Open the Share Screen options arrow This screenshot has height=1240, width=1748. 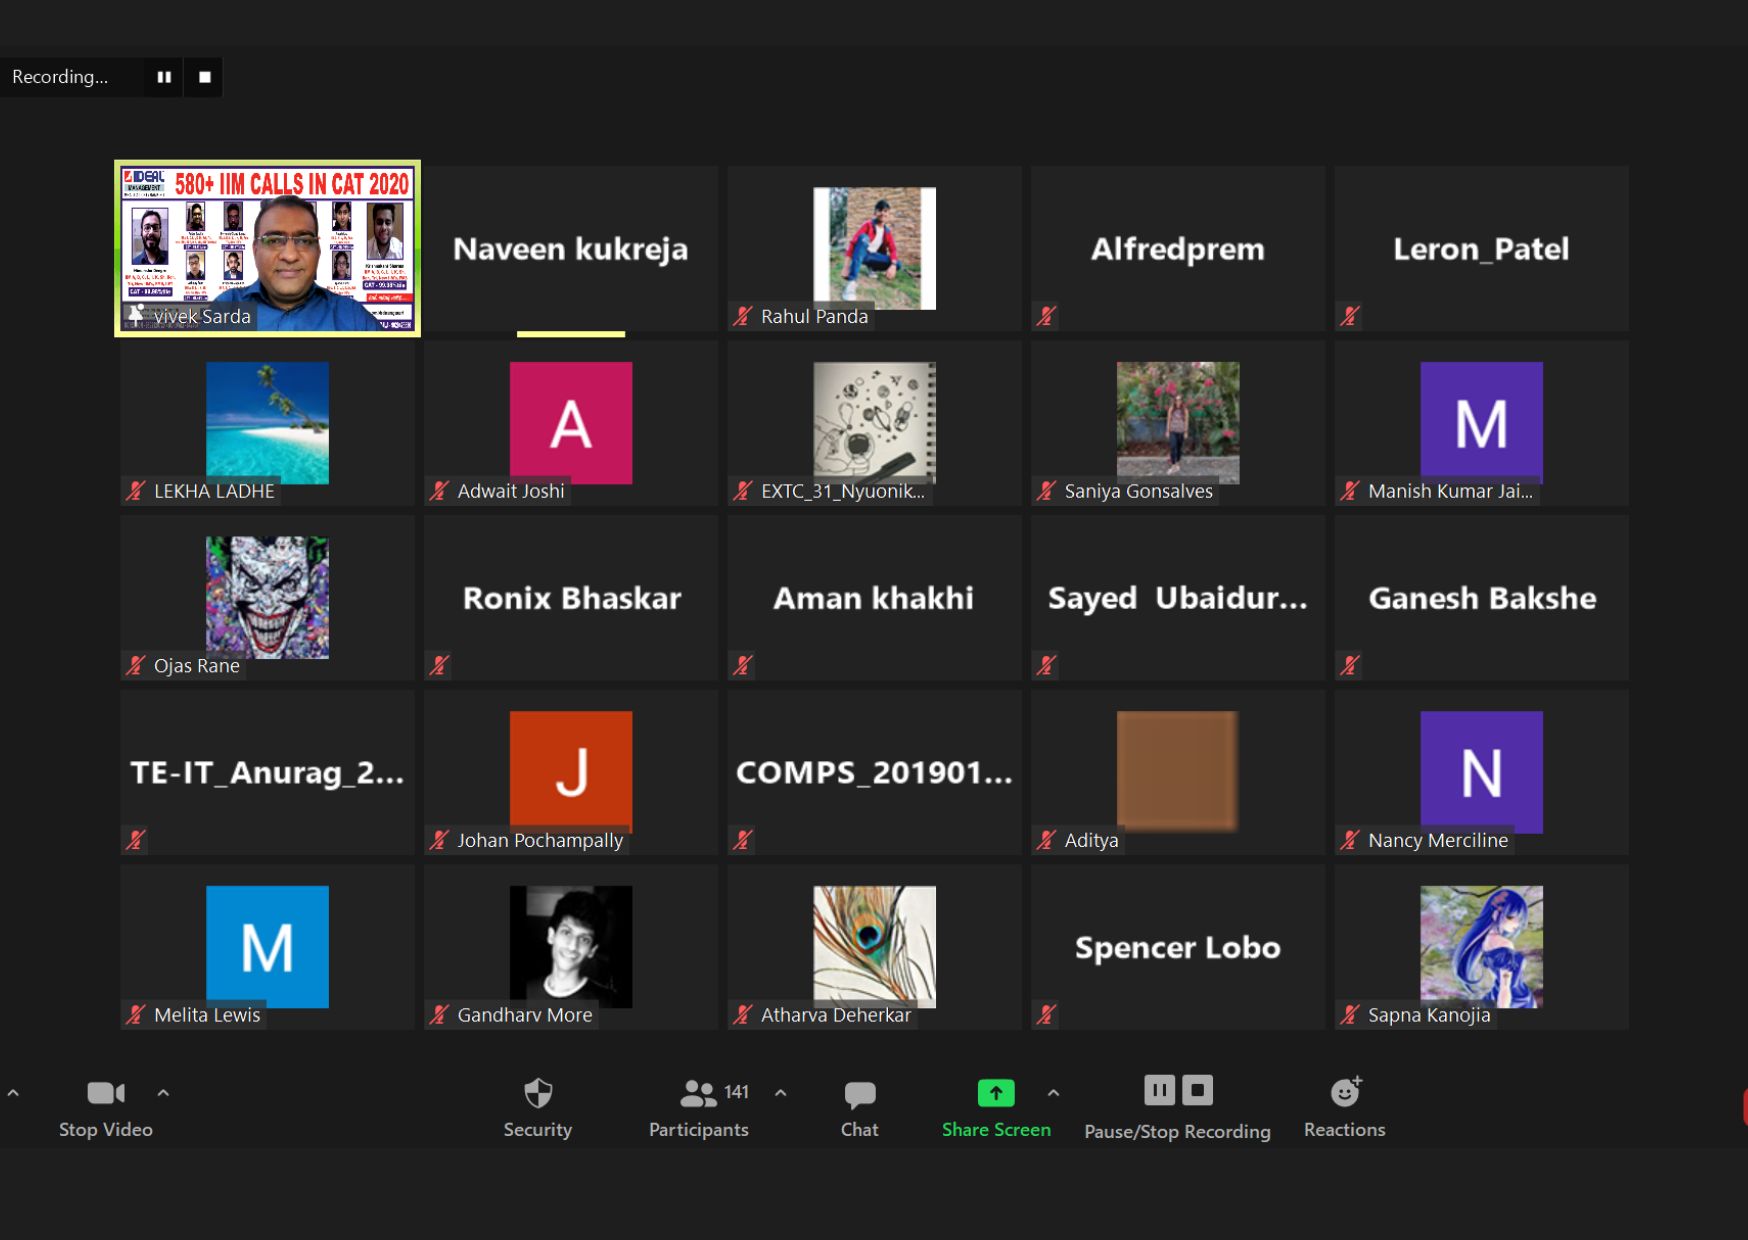point(1053,1093)
